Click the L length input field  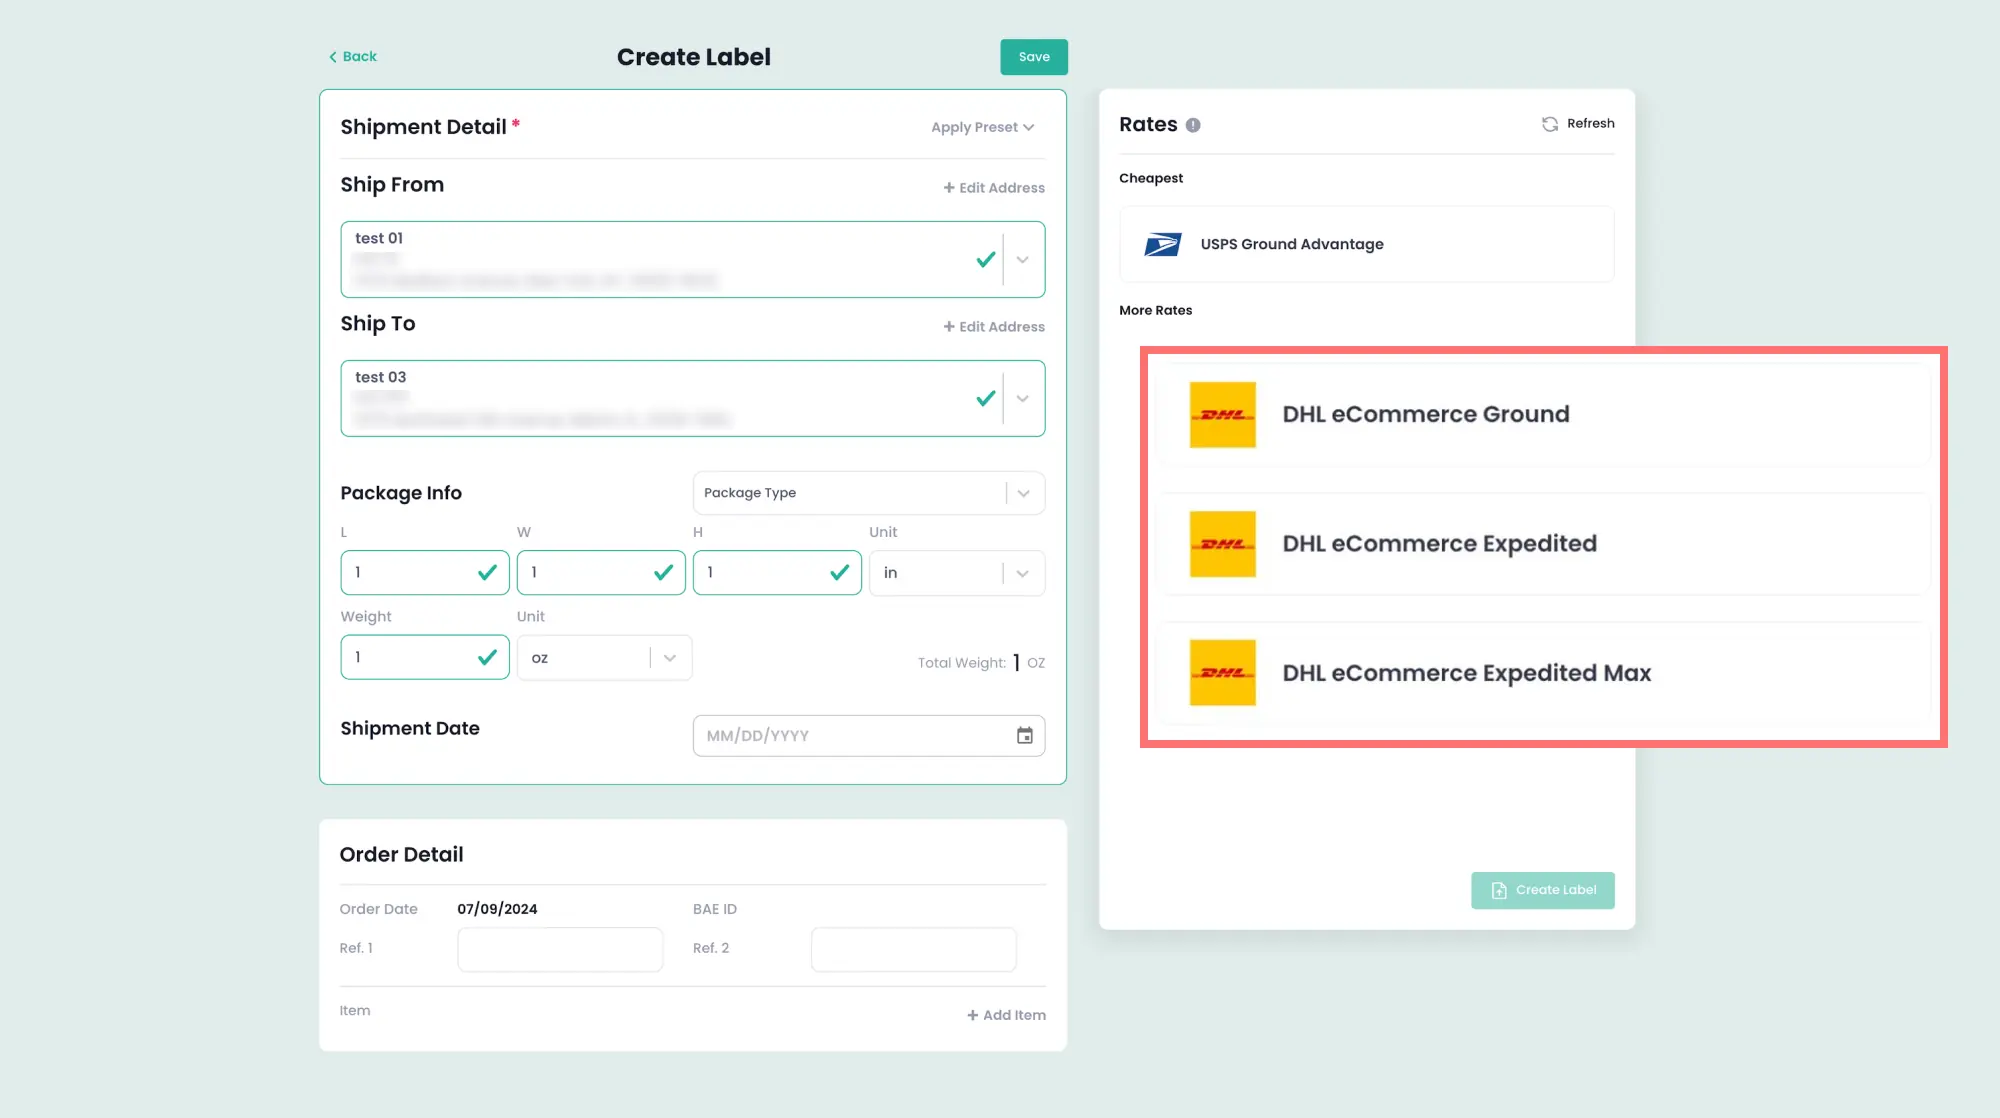click(425, 572)
